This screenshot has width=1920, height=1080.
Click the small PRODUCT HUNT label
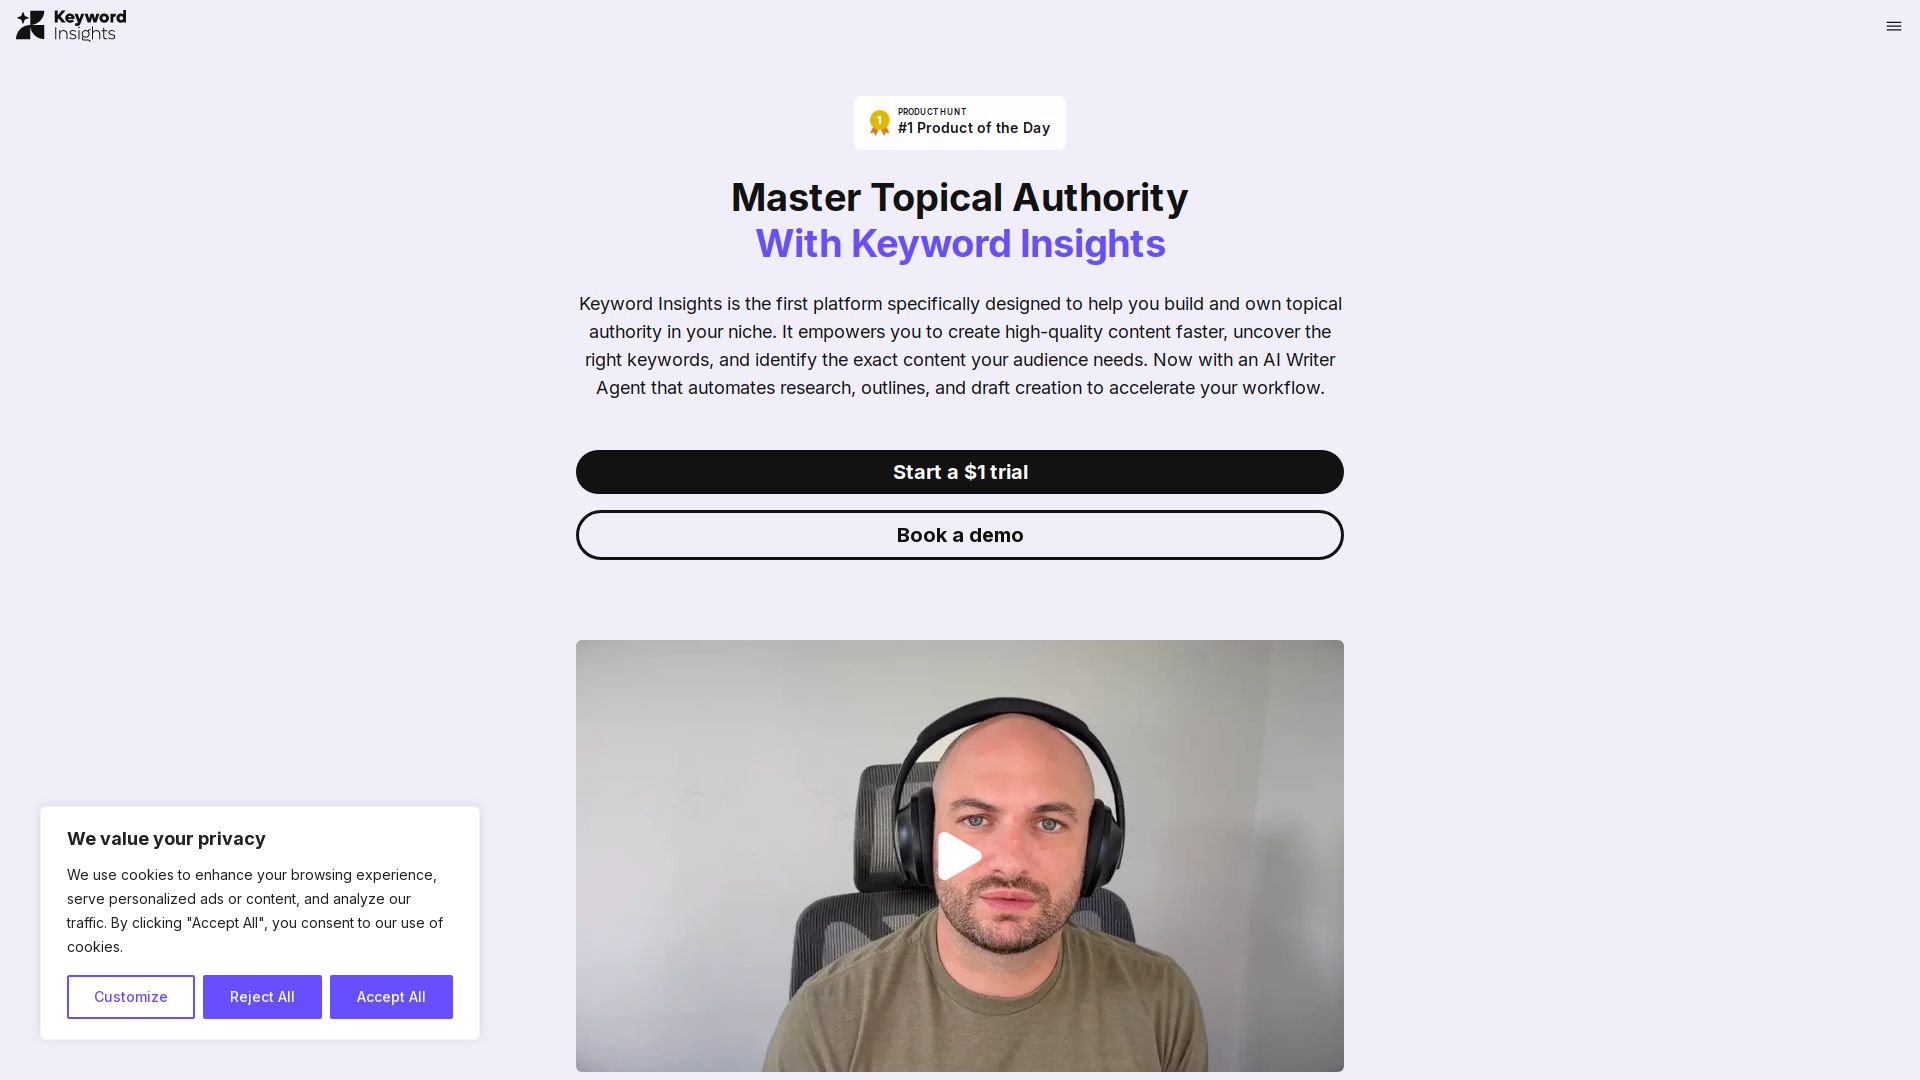[931, 112]
